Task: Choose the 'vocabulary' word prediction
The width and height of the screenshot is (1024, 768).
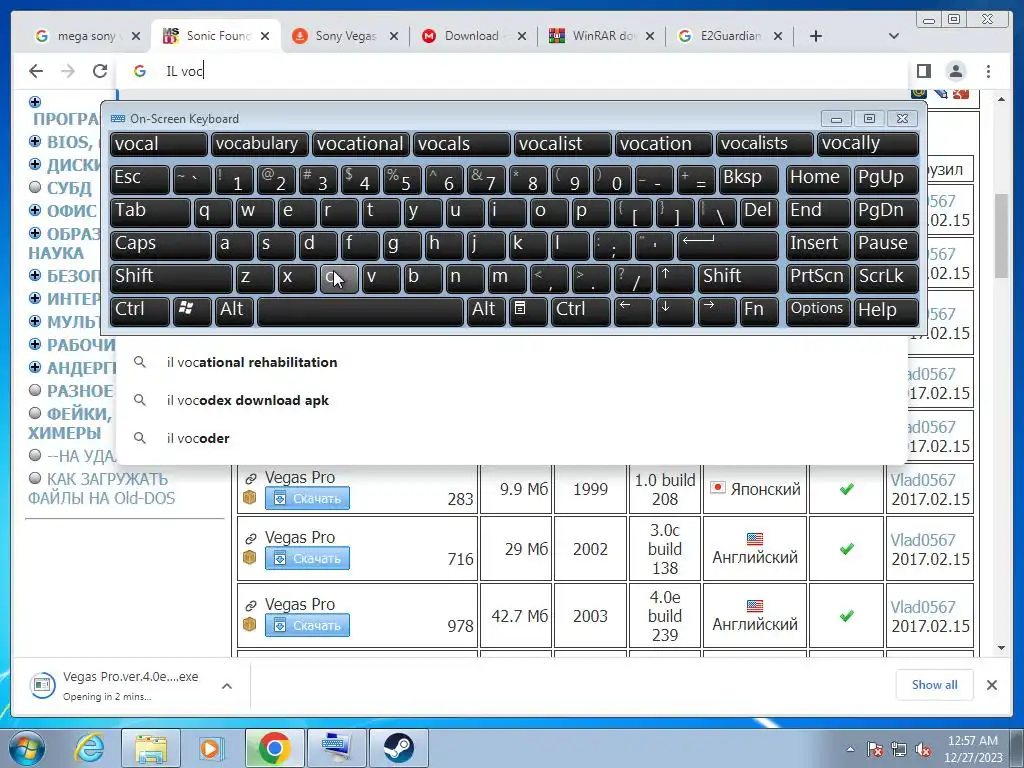Action: [x=259, y=144]
